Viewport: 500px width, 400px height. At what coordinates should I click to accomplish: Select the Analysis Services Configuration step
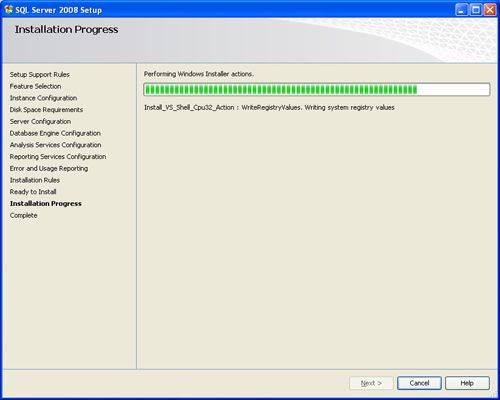pyautogui.click(x=55, y=145)
